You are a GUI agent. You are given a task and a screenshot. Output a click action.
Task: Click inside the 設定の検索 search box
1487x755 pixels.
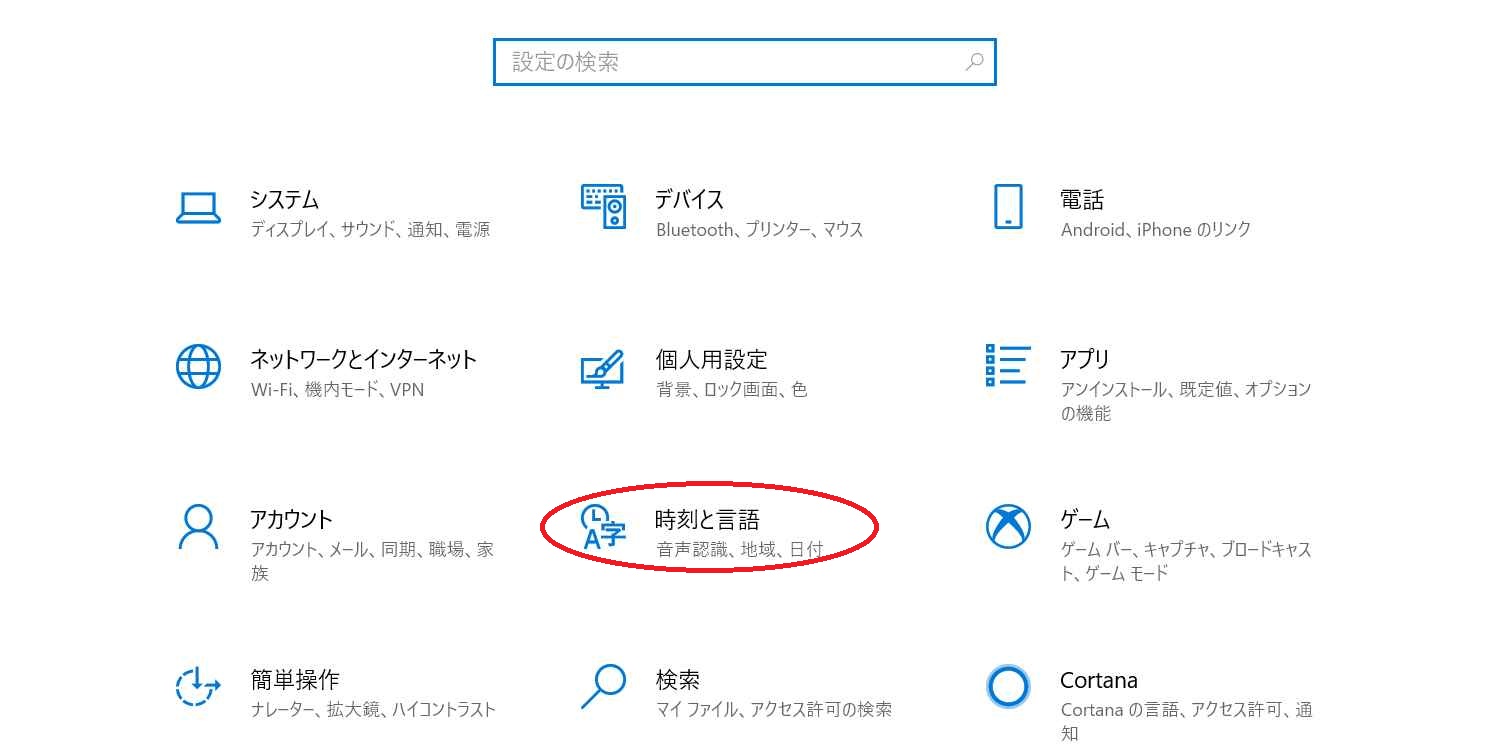730,62
